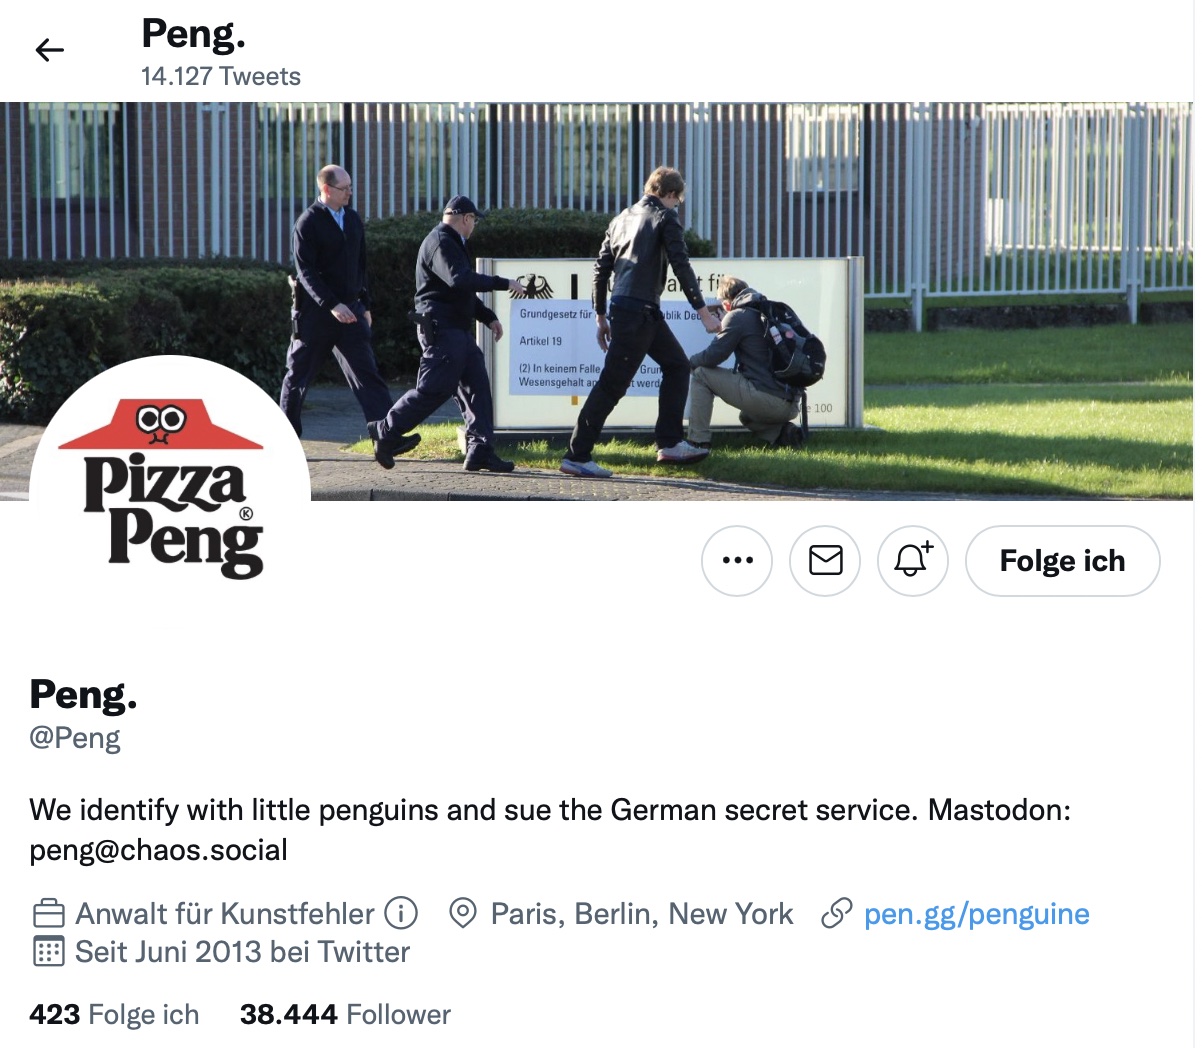This screenshot has height=1048, width=1202.
Task: Click the calendar icon by Seit Juni 2013
Action: click(49, 951)
